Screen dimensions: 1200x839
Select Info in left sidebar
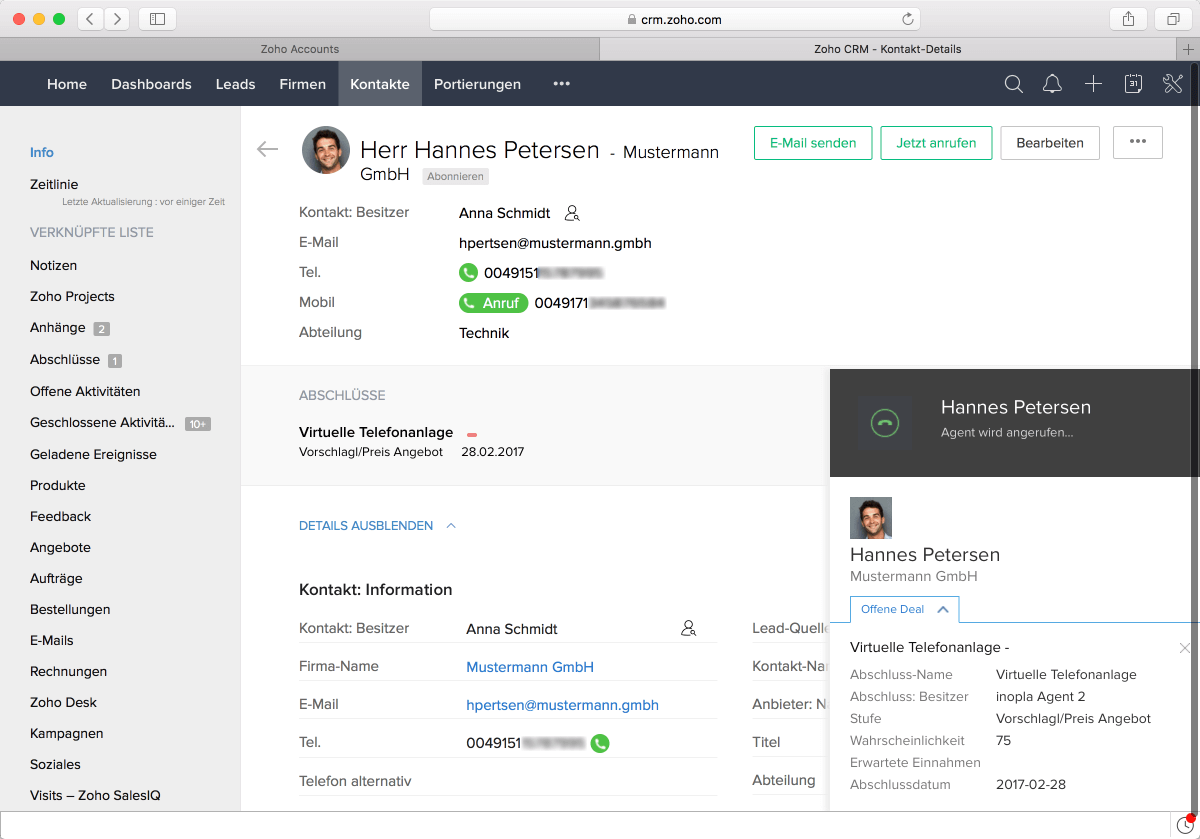coord(42,152)
